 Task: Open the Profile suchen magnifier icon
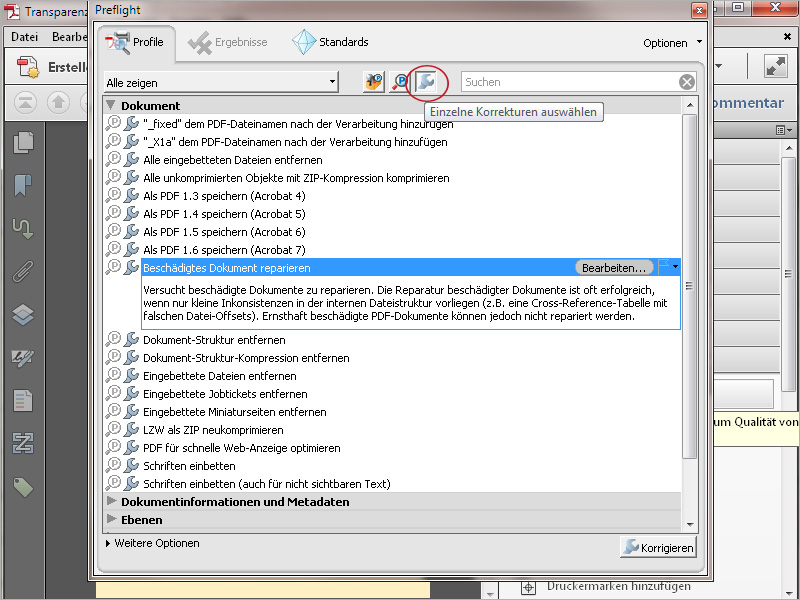pyautogui.click(x=401, y=83)
